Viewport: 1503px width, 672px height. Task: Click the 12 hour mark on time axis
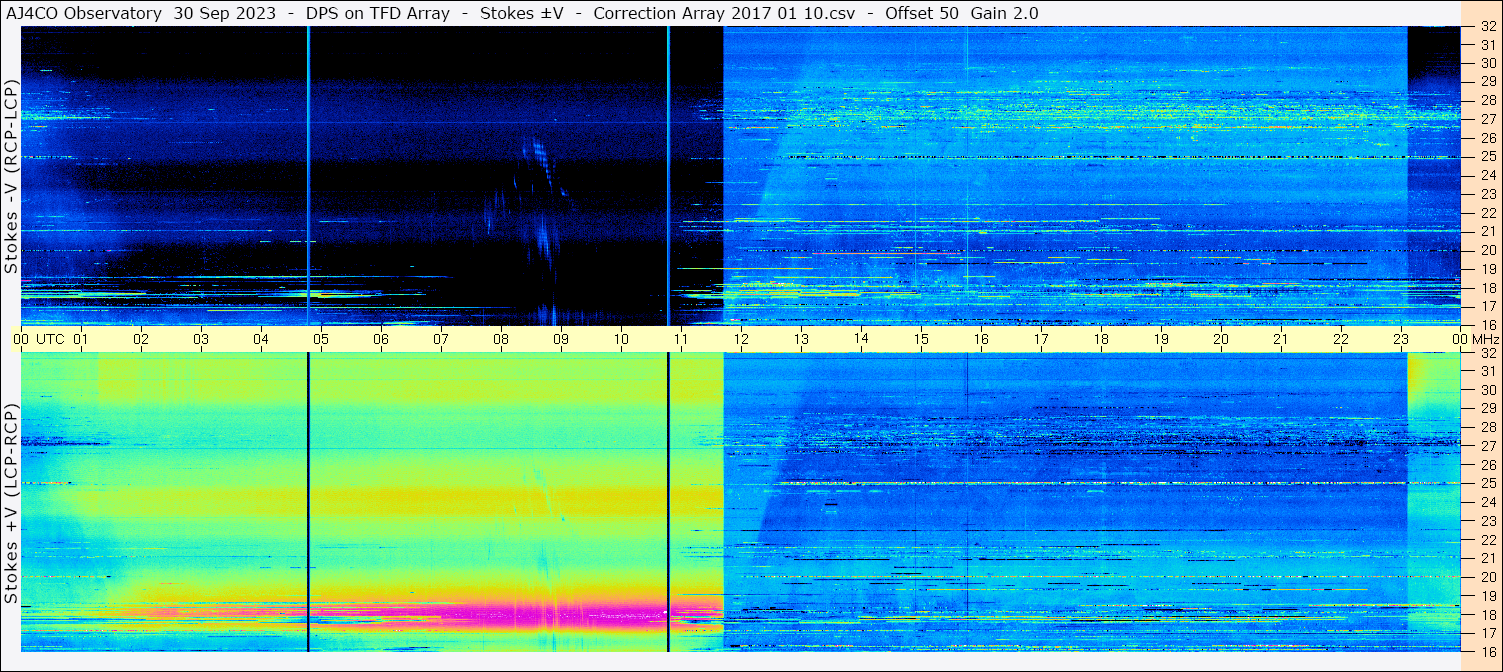pyautogui.click(x=741, y=339)
